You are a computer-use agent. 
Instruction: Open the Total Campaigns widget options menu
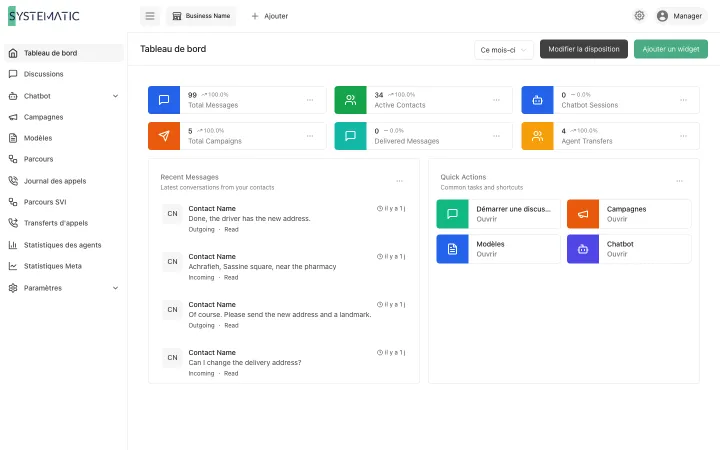[x=310, y=136]
